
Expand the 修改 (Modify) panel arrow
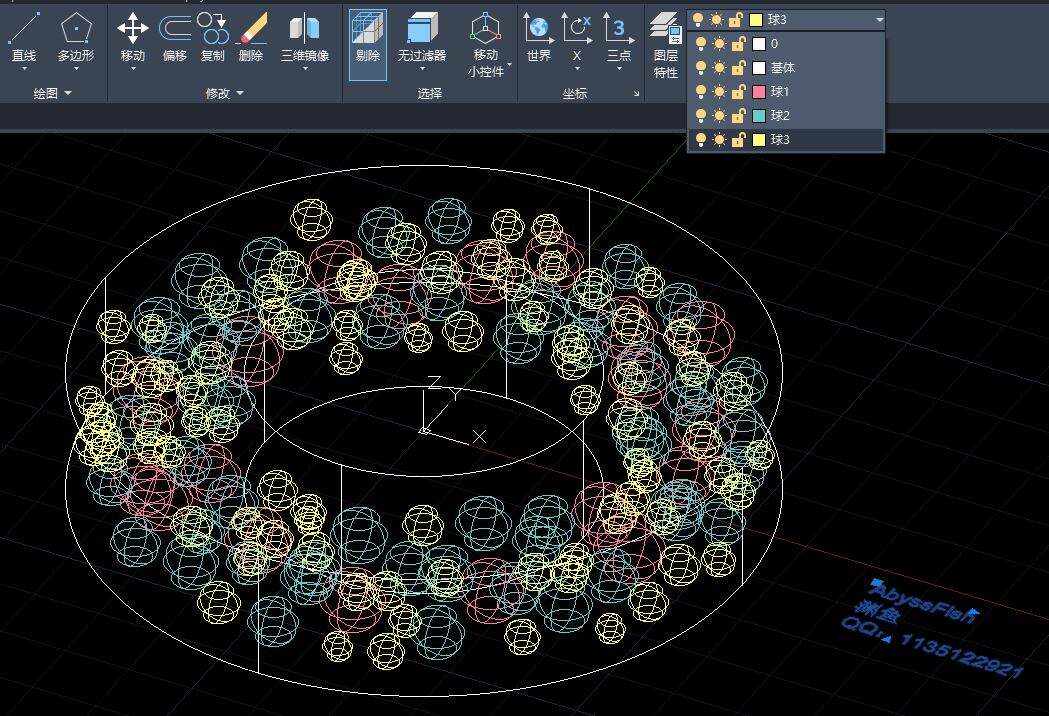240,94
